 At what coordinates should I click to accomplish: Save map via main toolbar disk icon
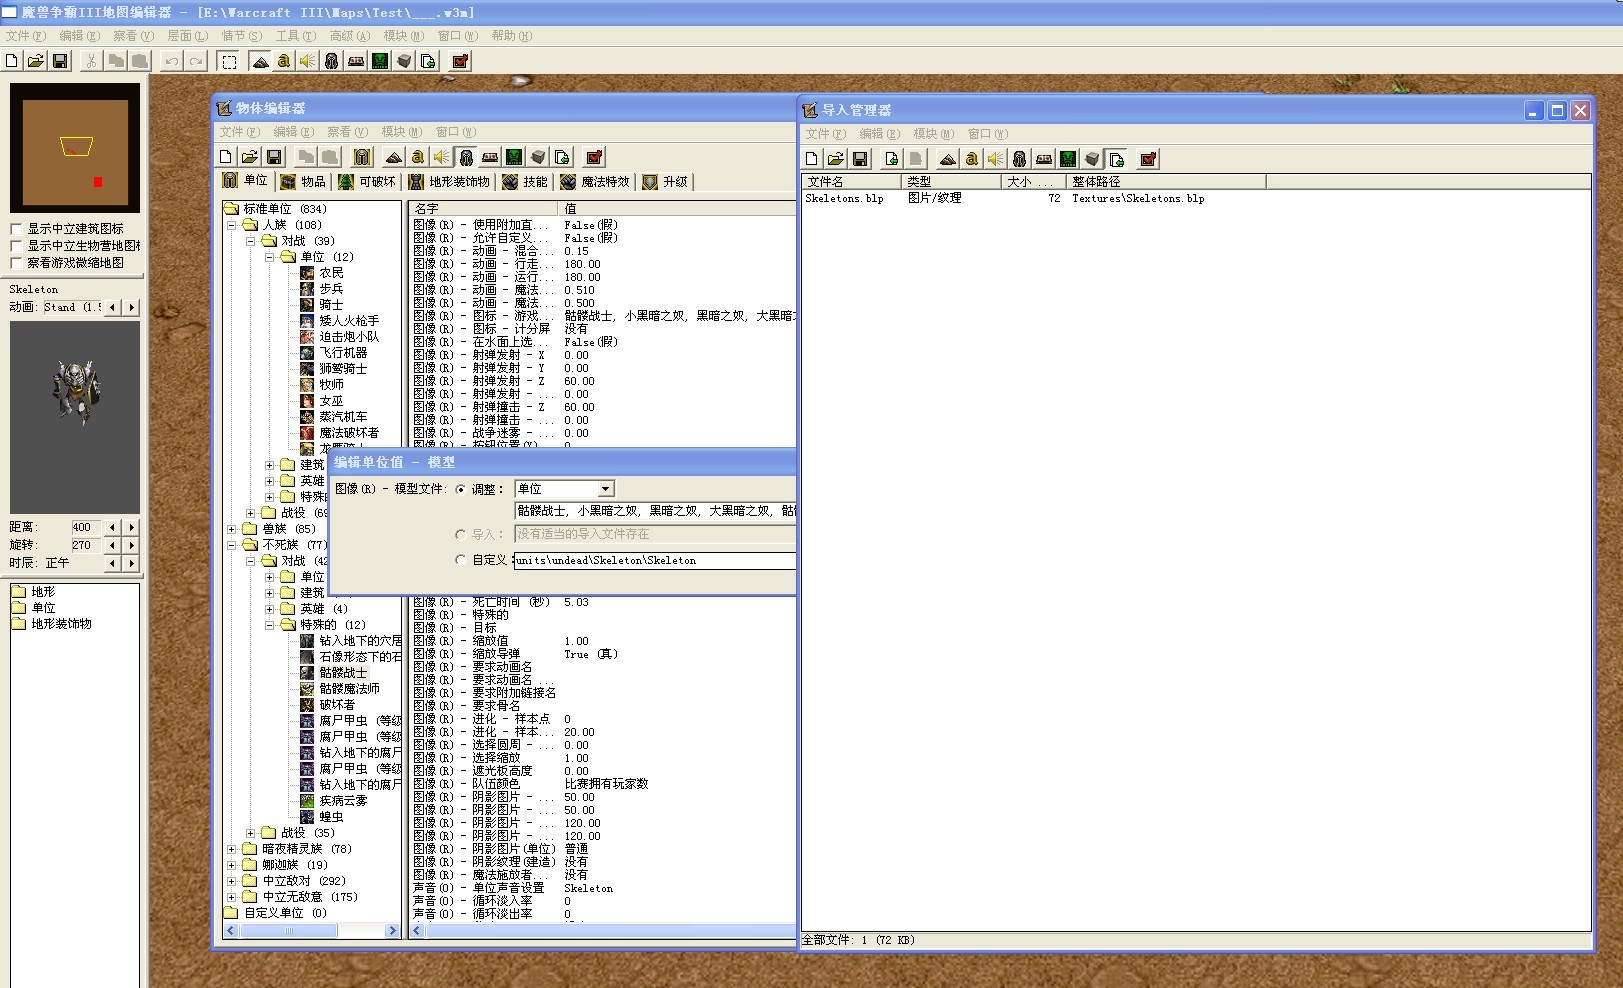[60, 61]
